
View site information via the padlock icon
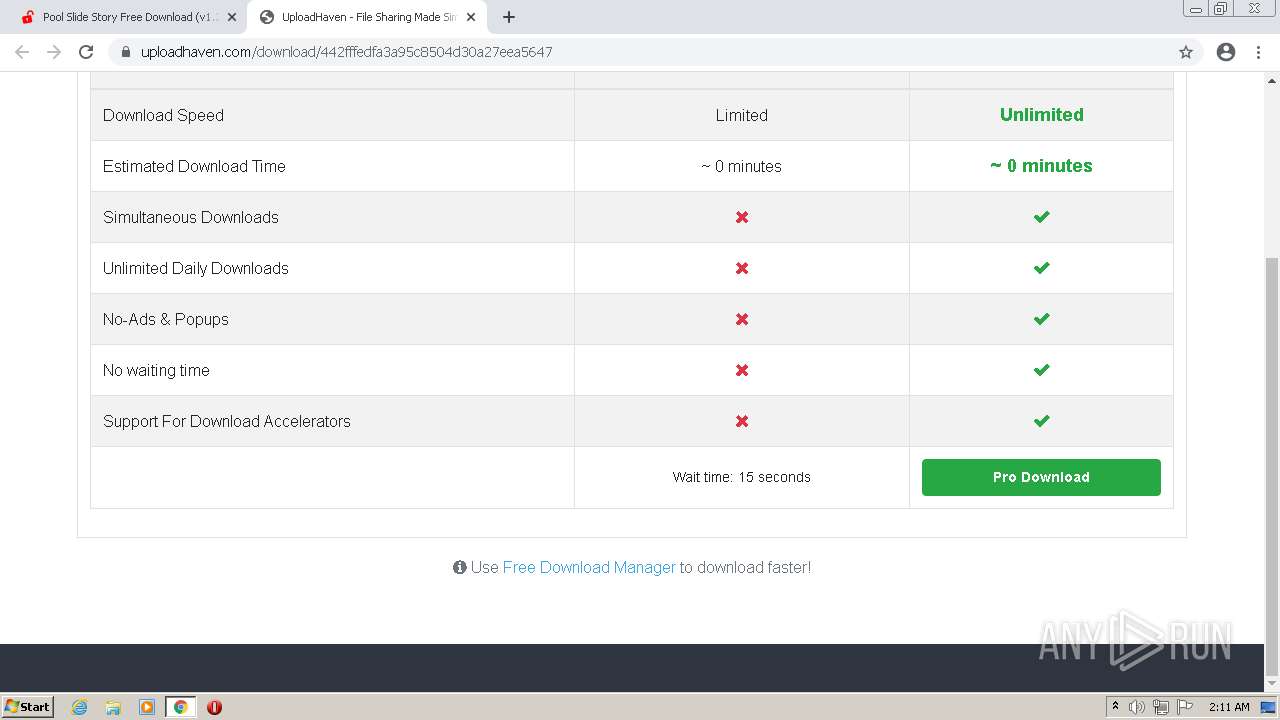(x=126, y=52)
